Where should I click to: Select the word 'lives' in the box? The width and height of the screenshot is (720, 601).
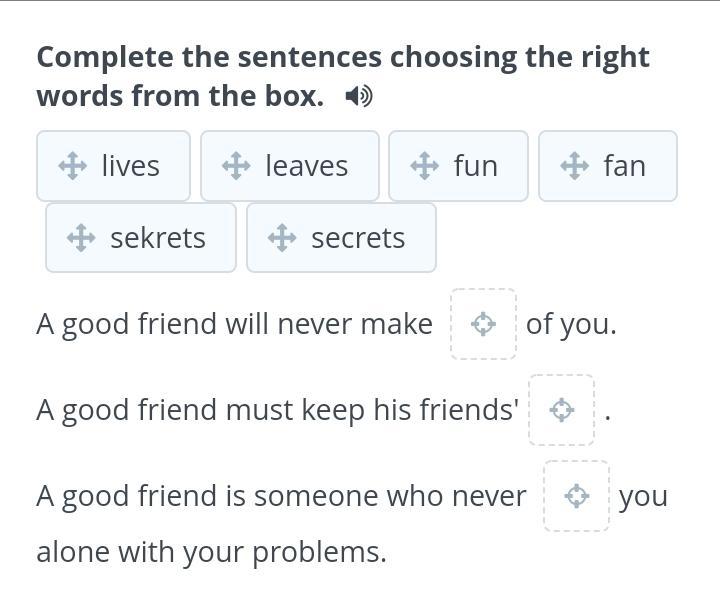tap(130, 166)
